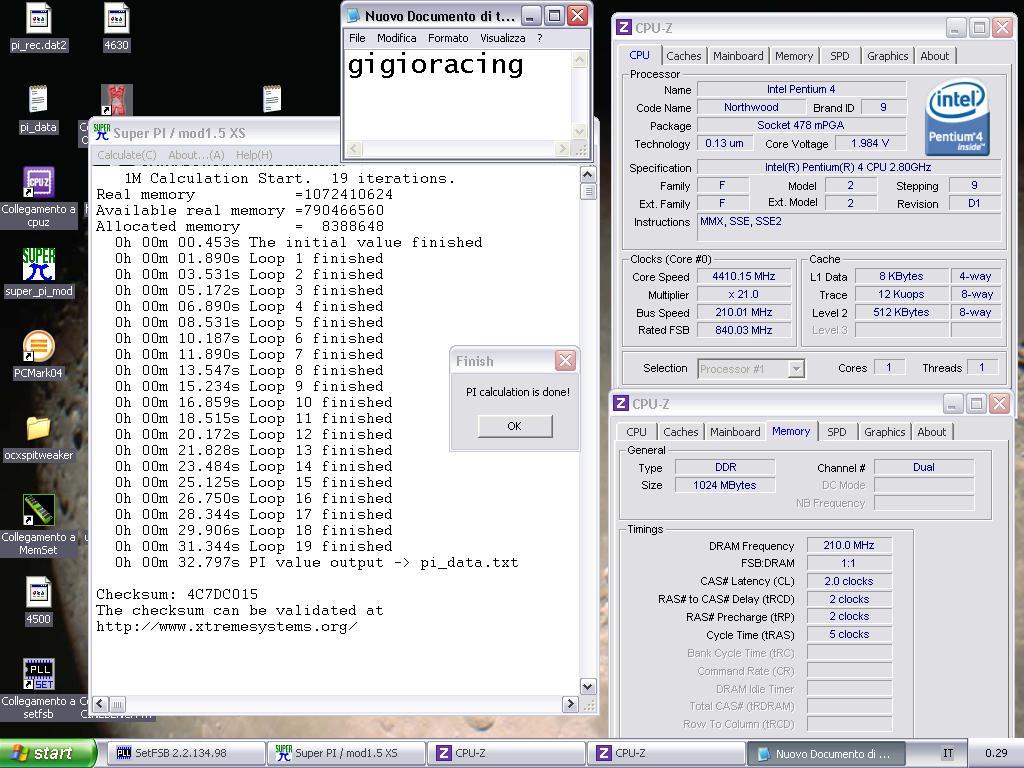Open Formato menu in notepad
The image size is (1024, 768).
(448, 38)
